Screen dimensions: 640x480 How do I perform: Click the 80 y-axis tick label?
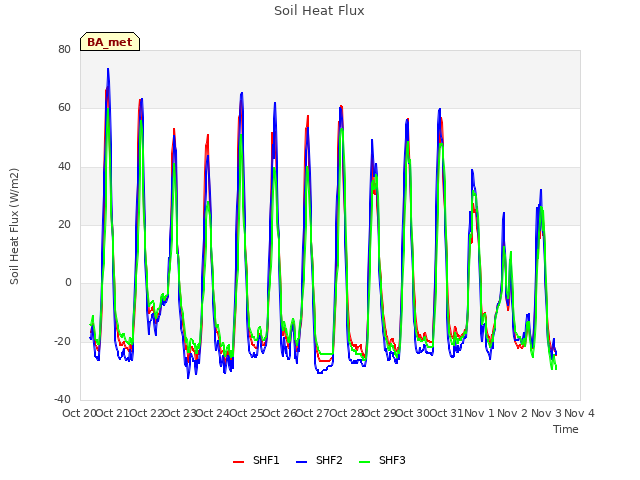[x=64, y=49]
